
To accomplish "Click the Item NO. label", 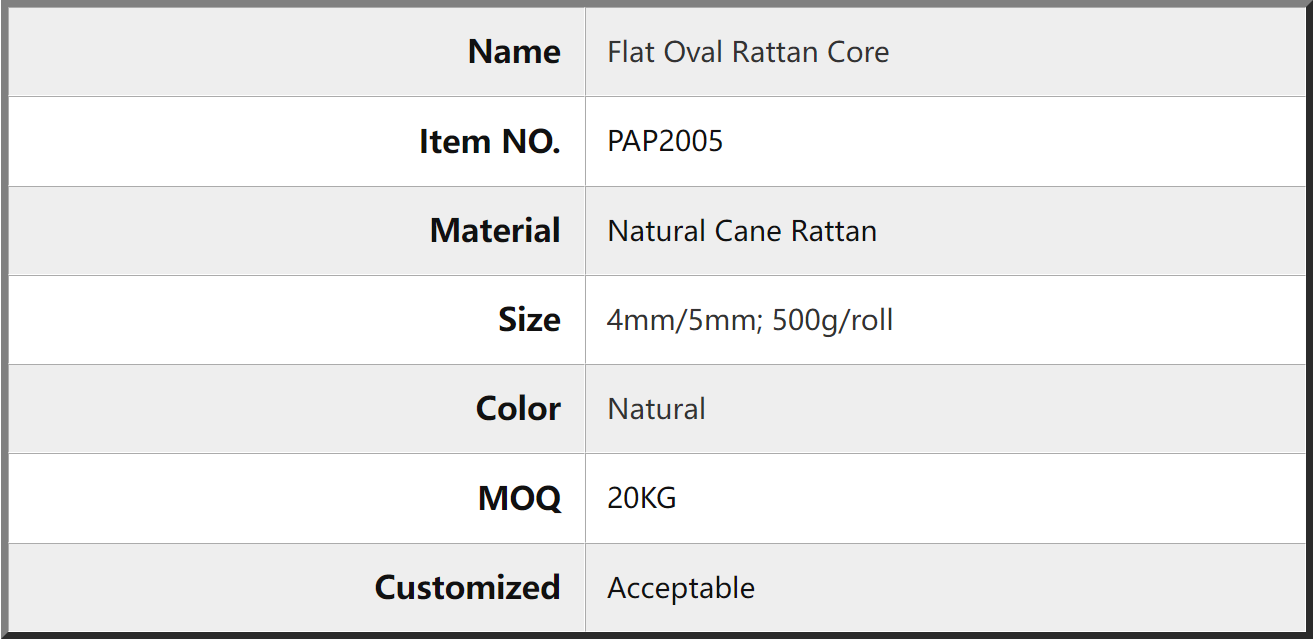I will click(x=489, y=142).
